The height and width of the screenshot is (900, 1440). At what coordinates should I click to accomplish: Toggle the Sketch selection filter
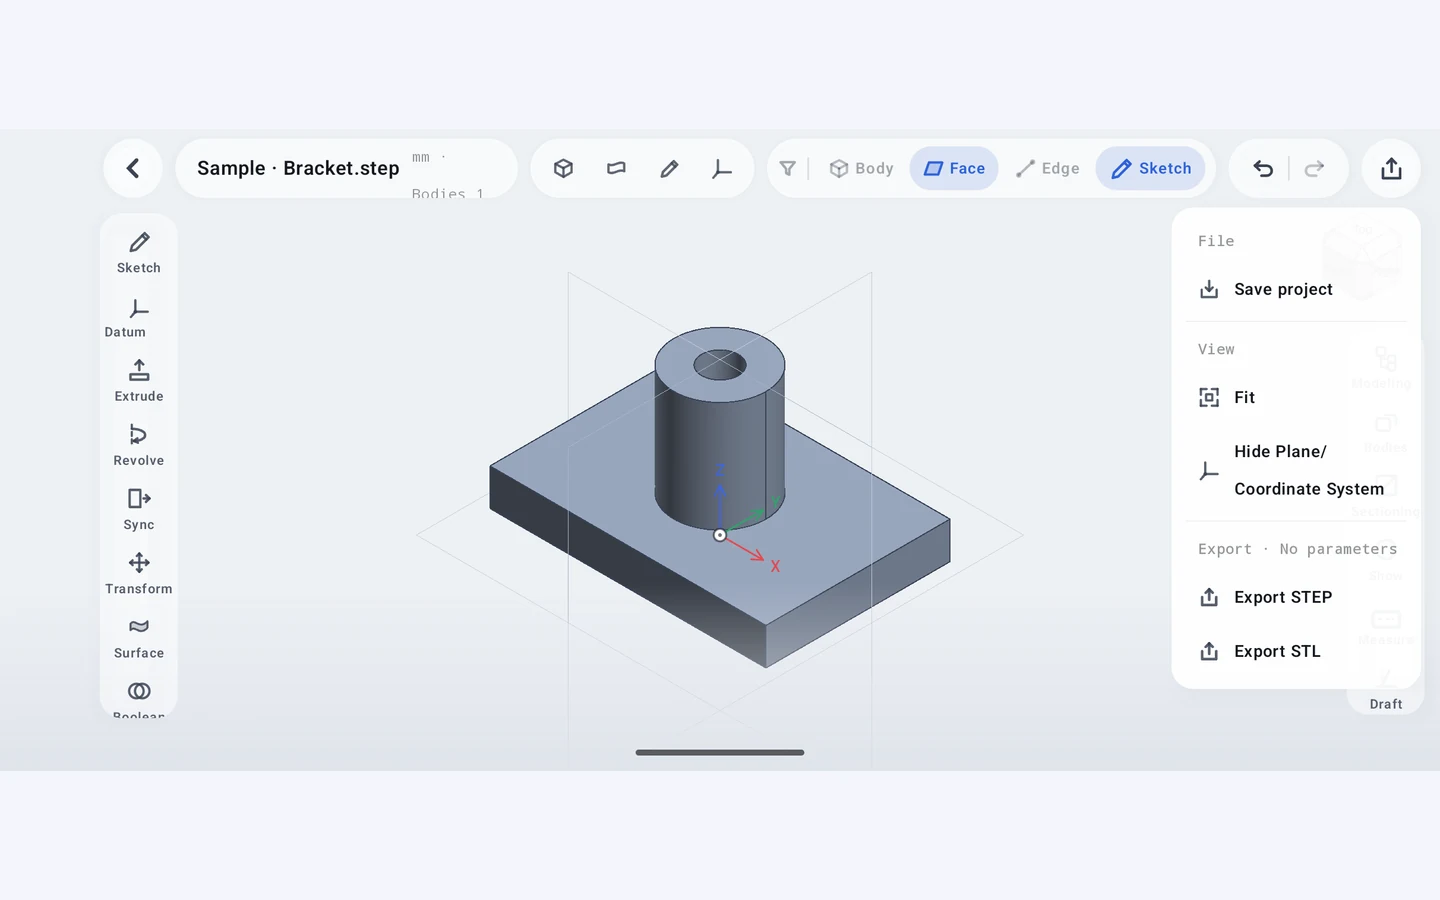tap(1151, 168)
